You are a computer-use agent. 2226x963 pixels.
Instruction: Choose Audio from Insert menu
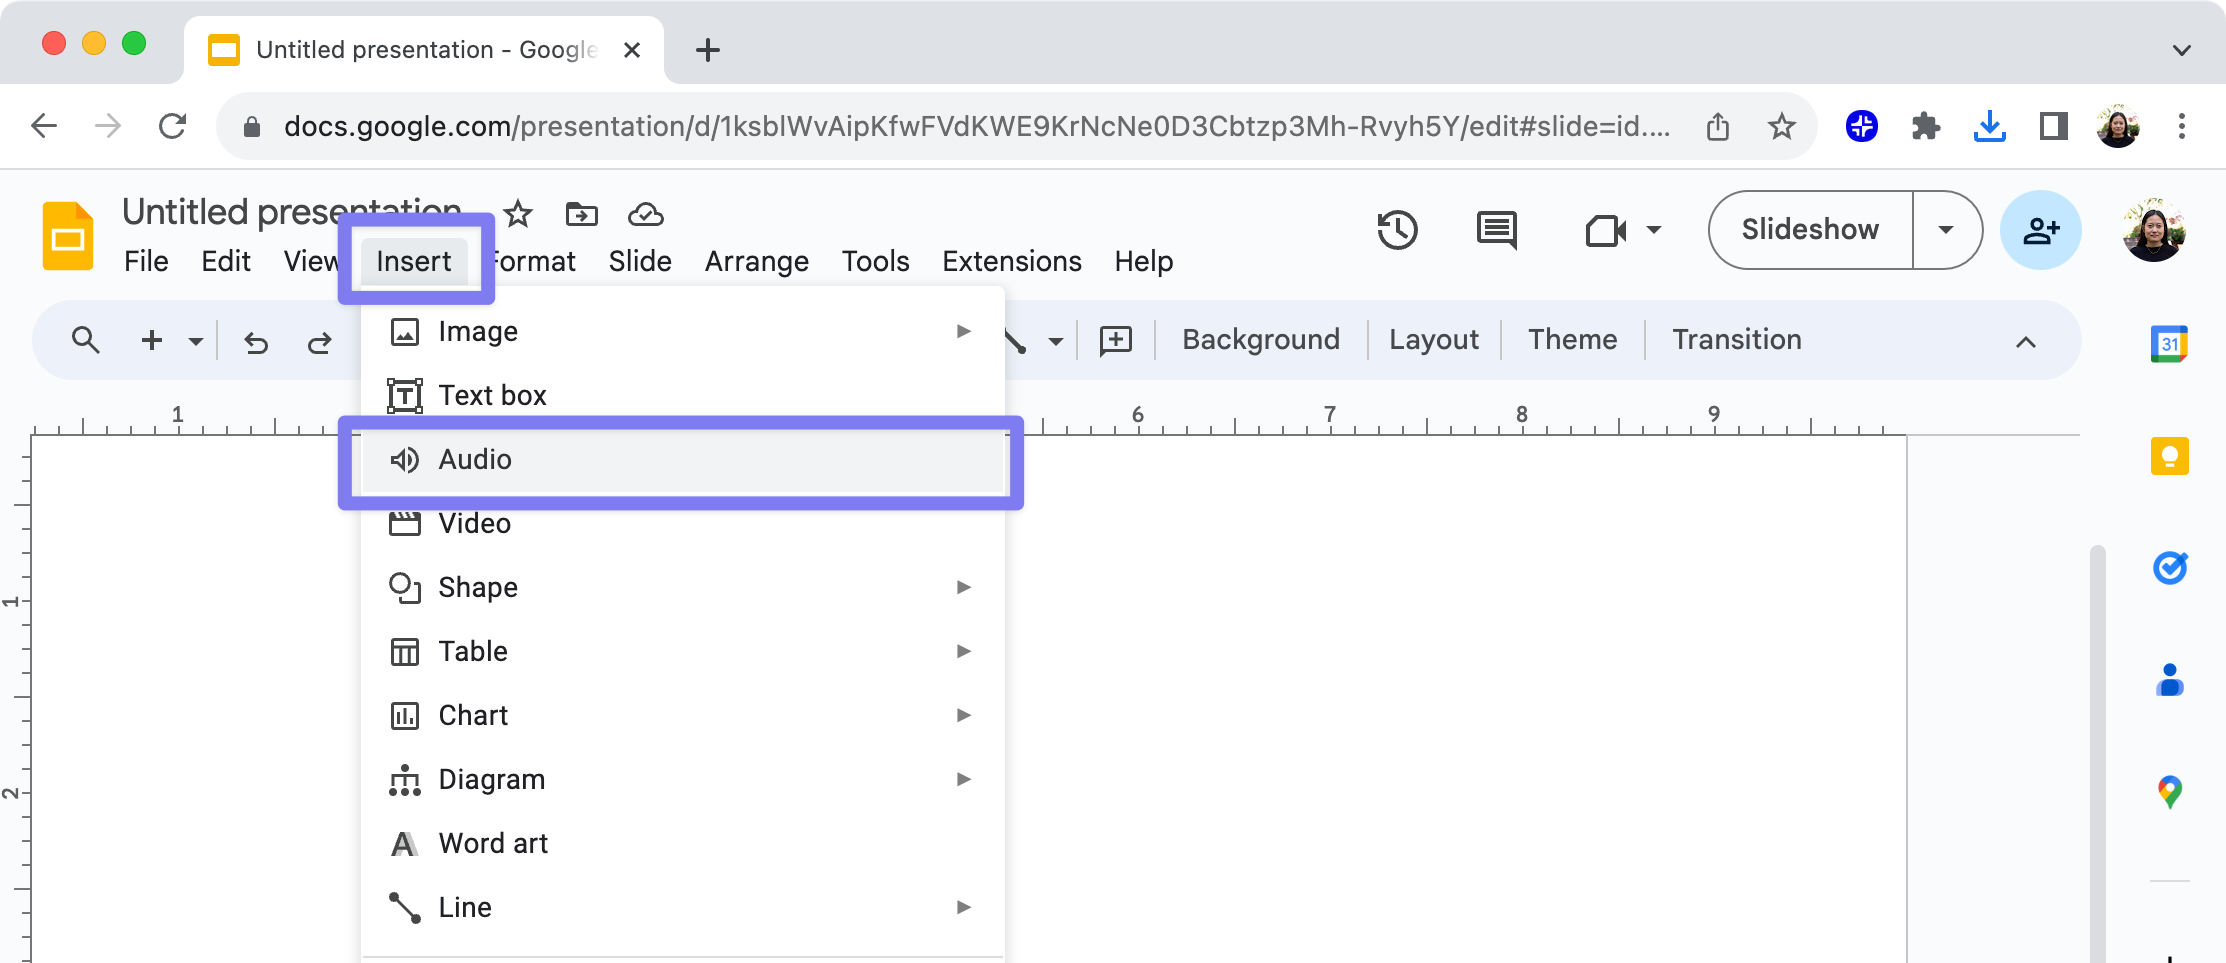[x=683, y=460]
